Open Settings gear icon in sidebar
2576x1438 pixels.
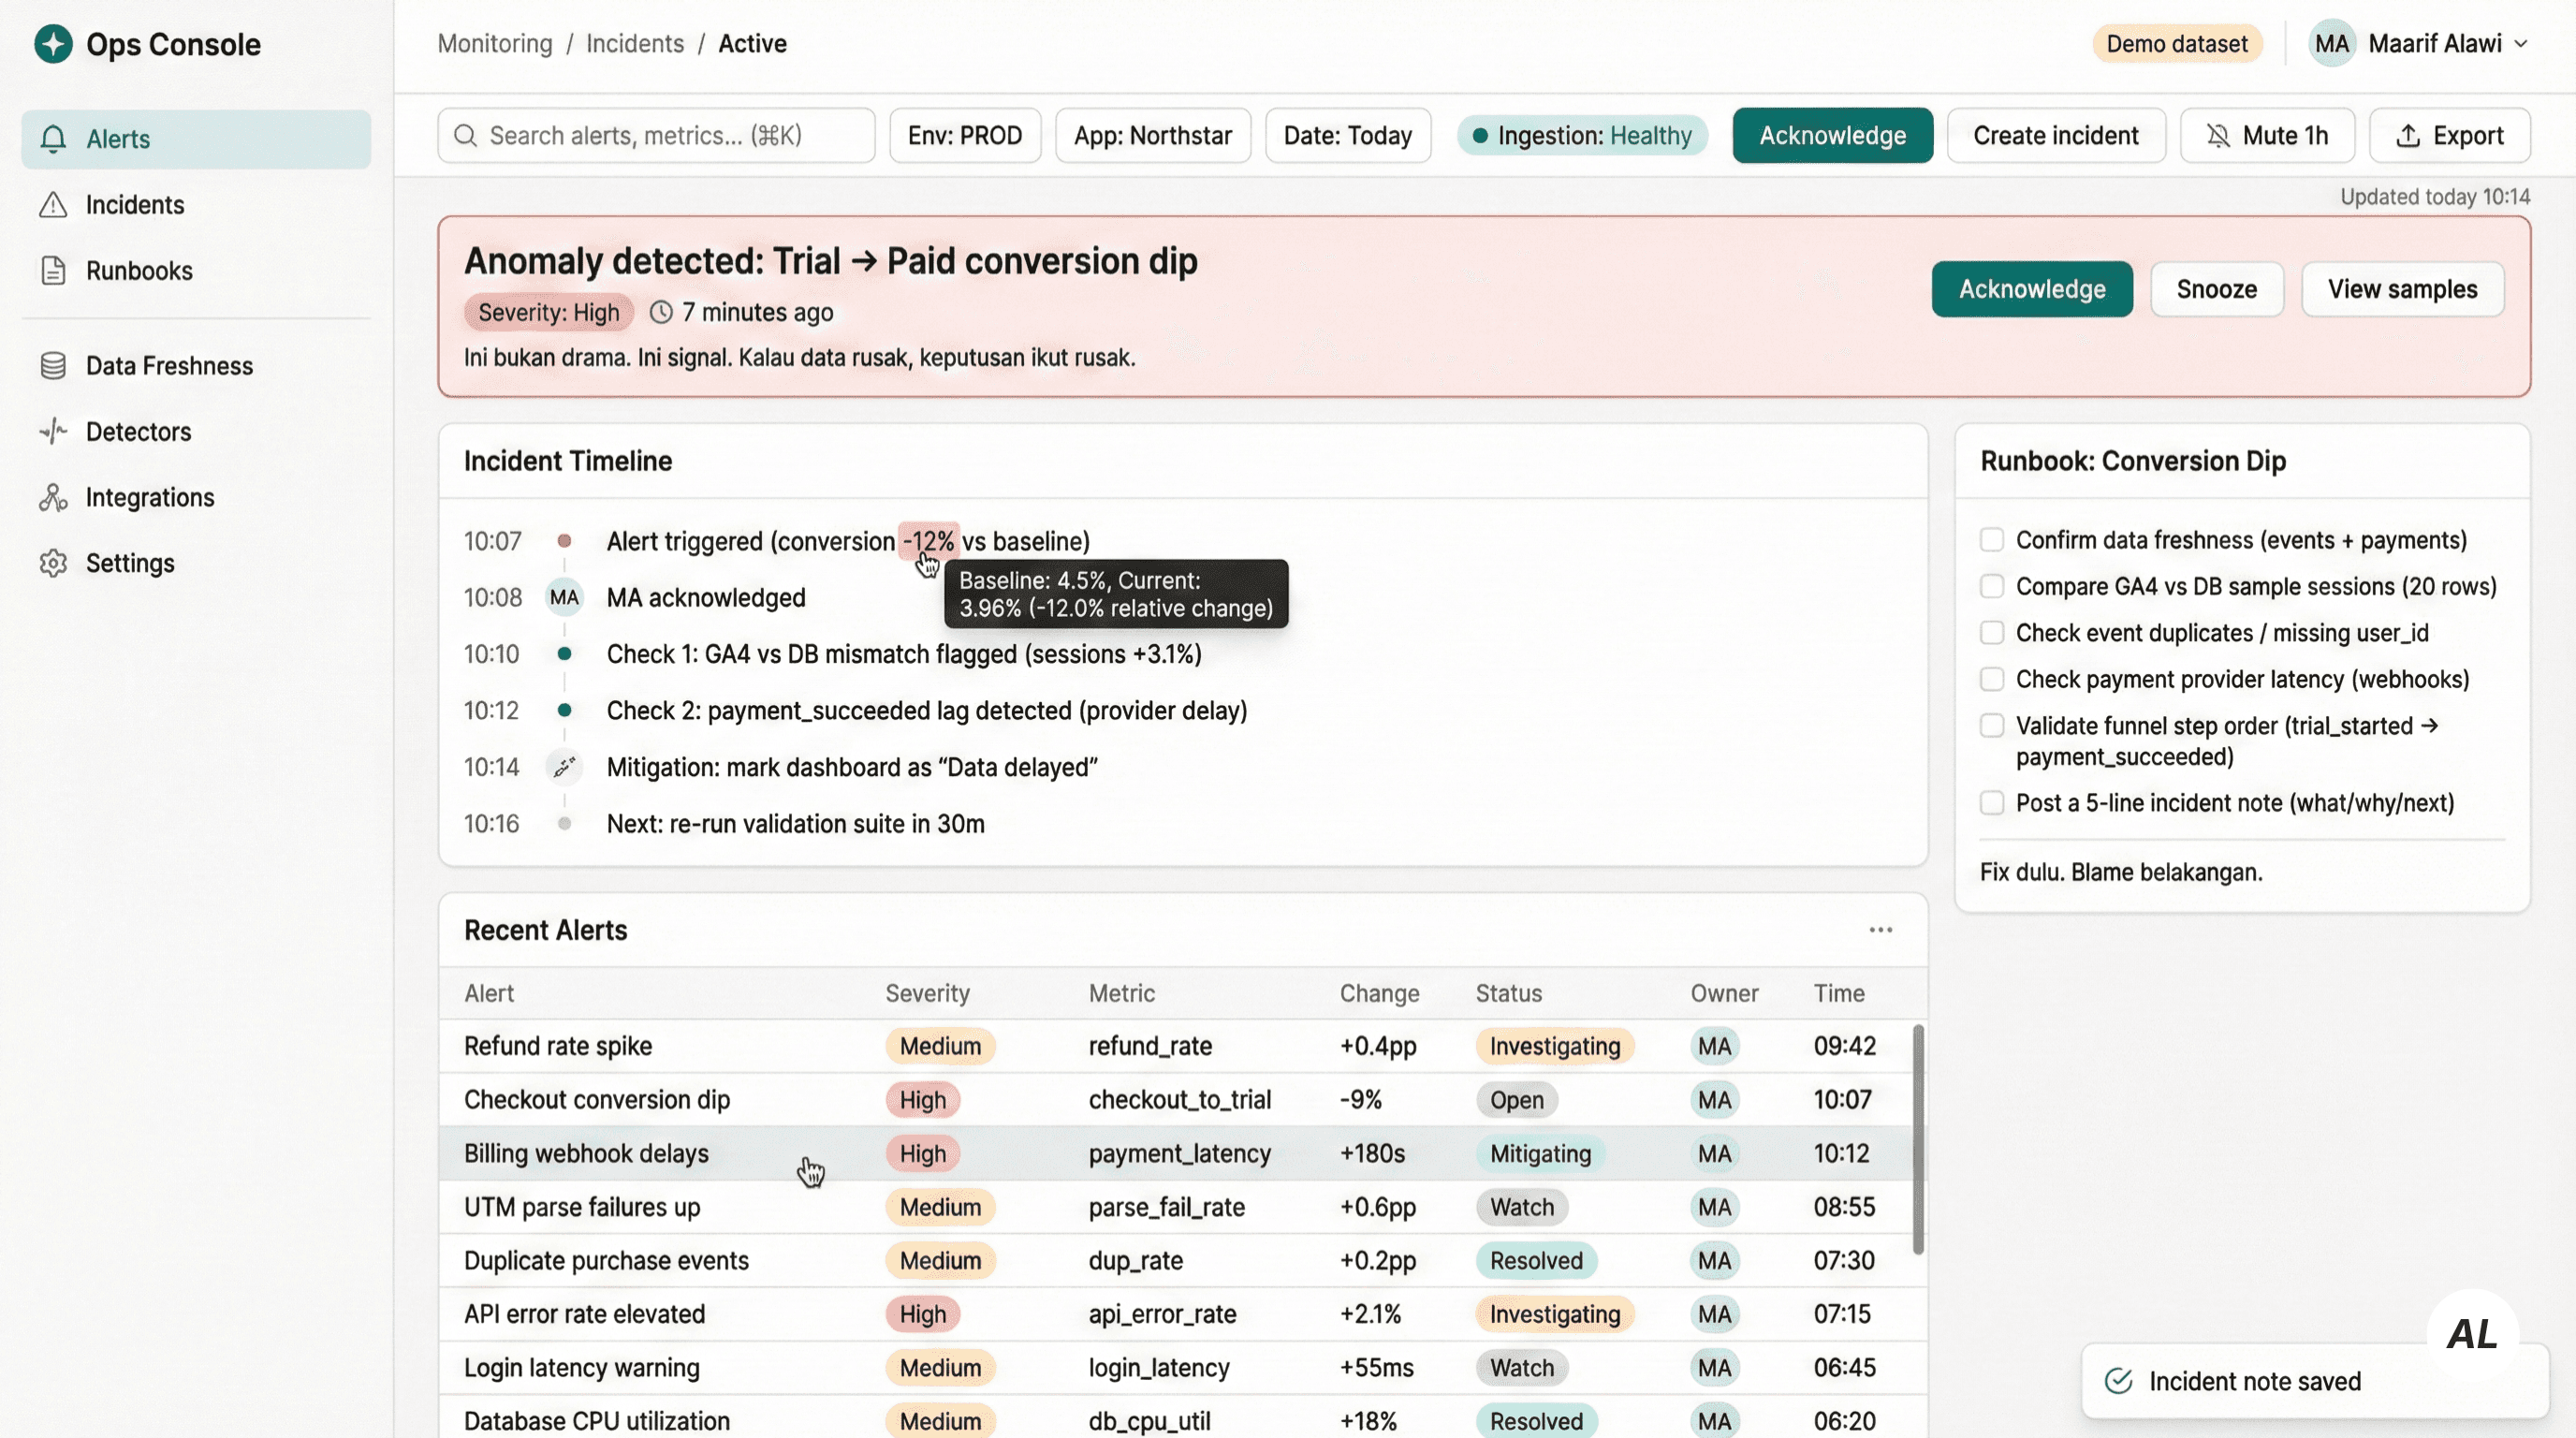[x=53, y=563]
